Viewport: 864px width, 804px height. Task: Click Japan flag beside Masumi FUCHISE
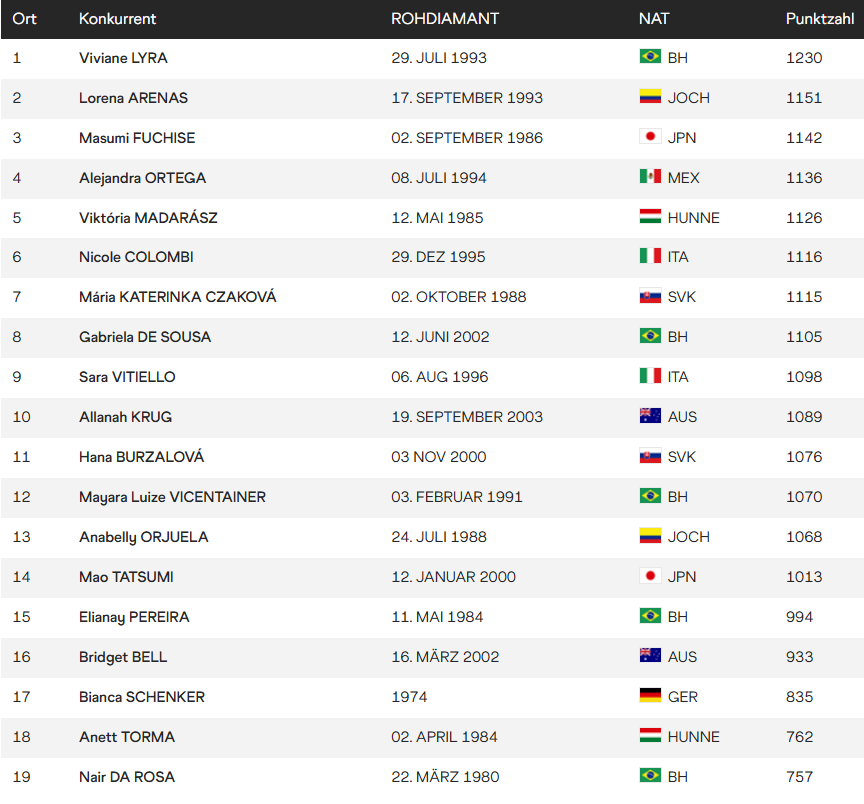(650, 136)
